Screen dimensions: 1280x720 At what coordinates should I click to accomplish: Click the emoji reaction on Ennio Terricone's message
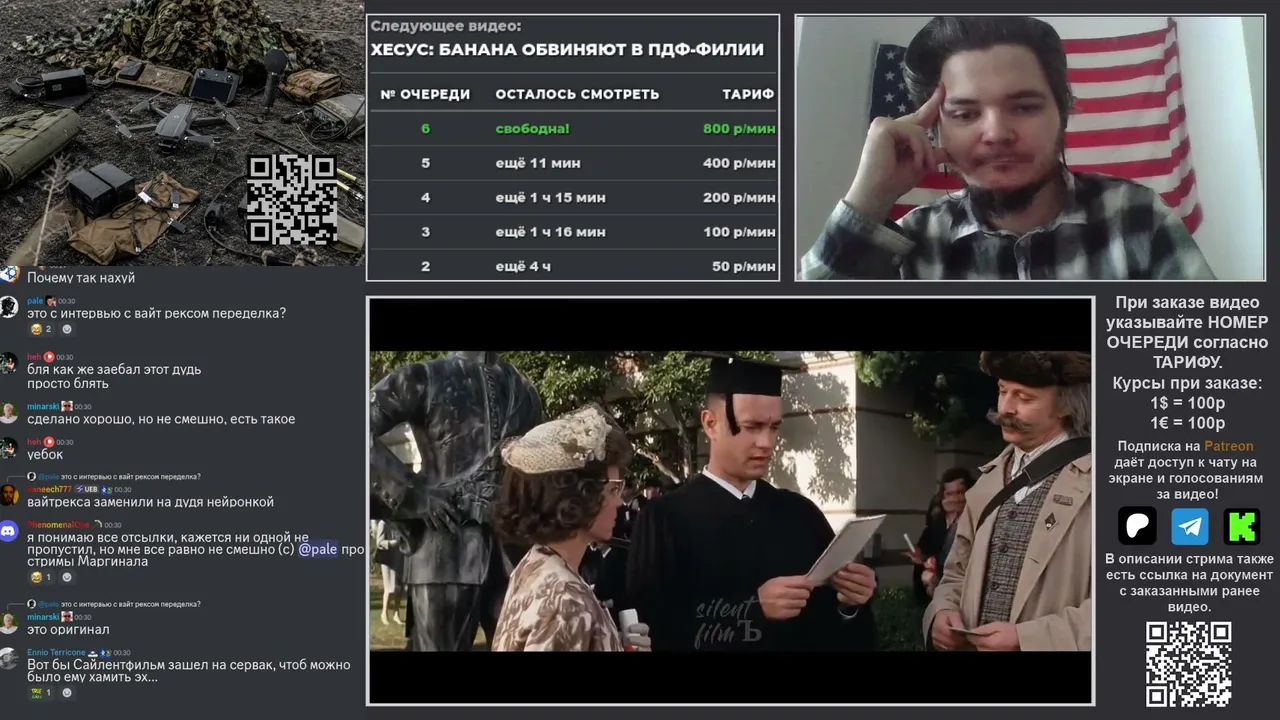coord(40,692)
